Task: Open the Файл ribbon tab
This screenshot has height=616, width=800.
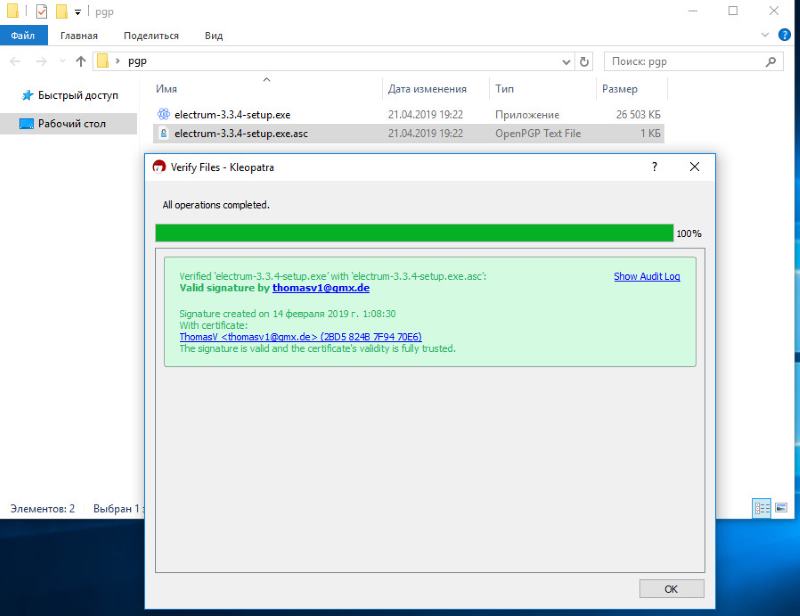Action: tap(23, 35)
